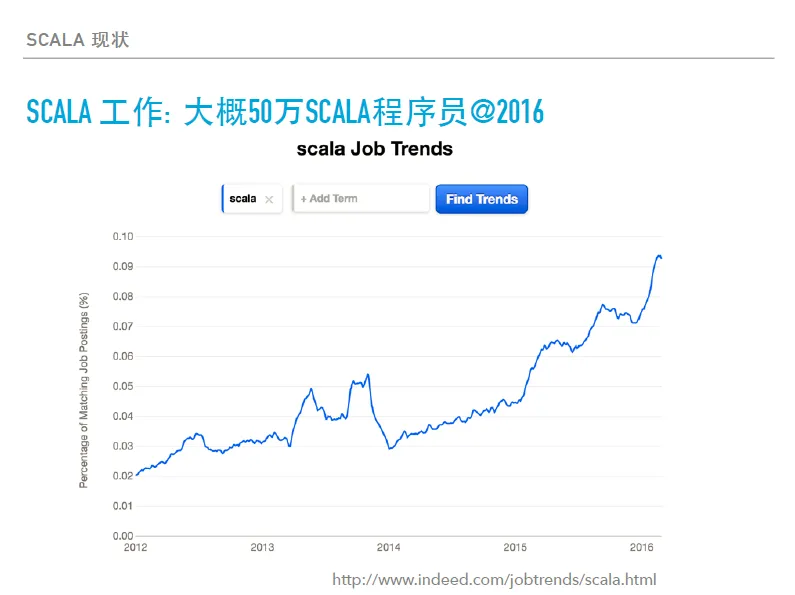Click the 0.01 y-axis value
The width and height of the screenshot is (795, 595).
pyautogui.click(x=123, y=506)
